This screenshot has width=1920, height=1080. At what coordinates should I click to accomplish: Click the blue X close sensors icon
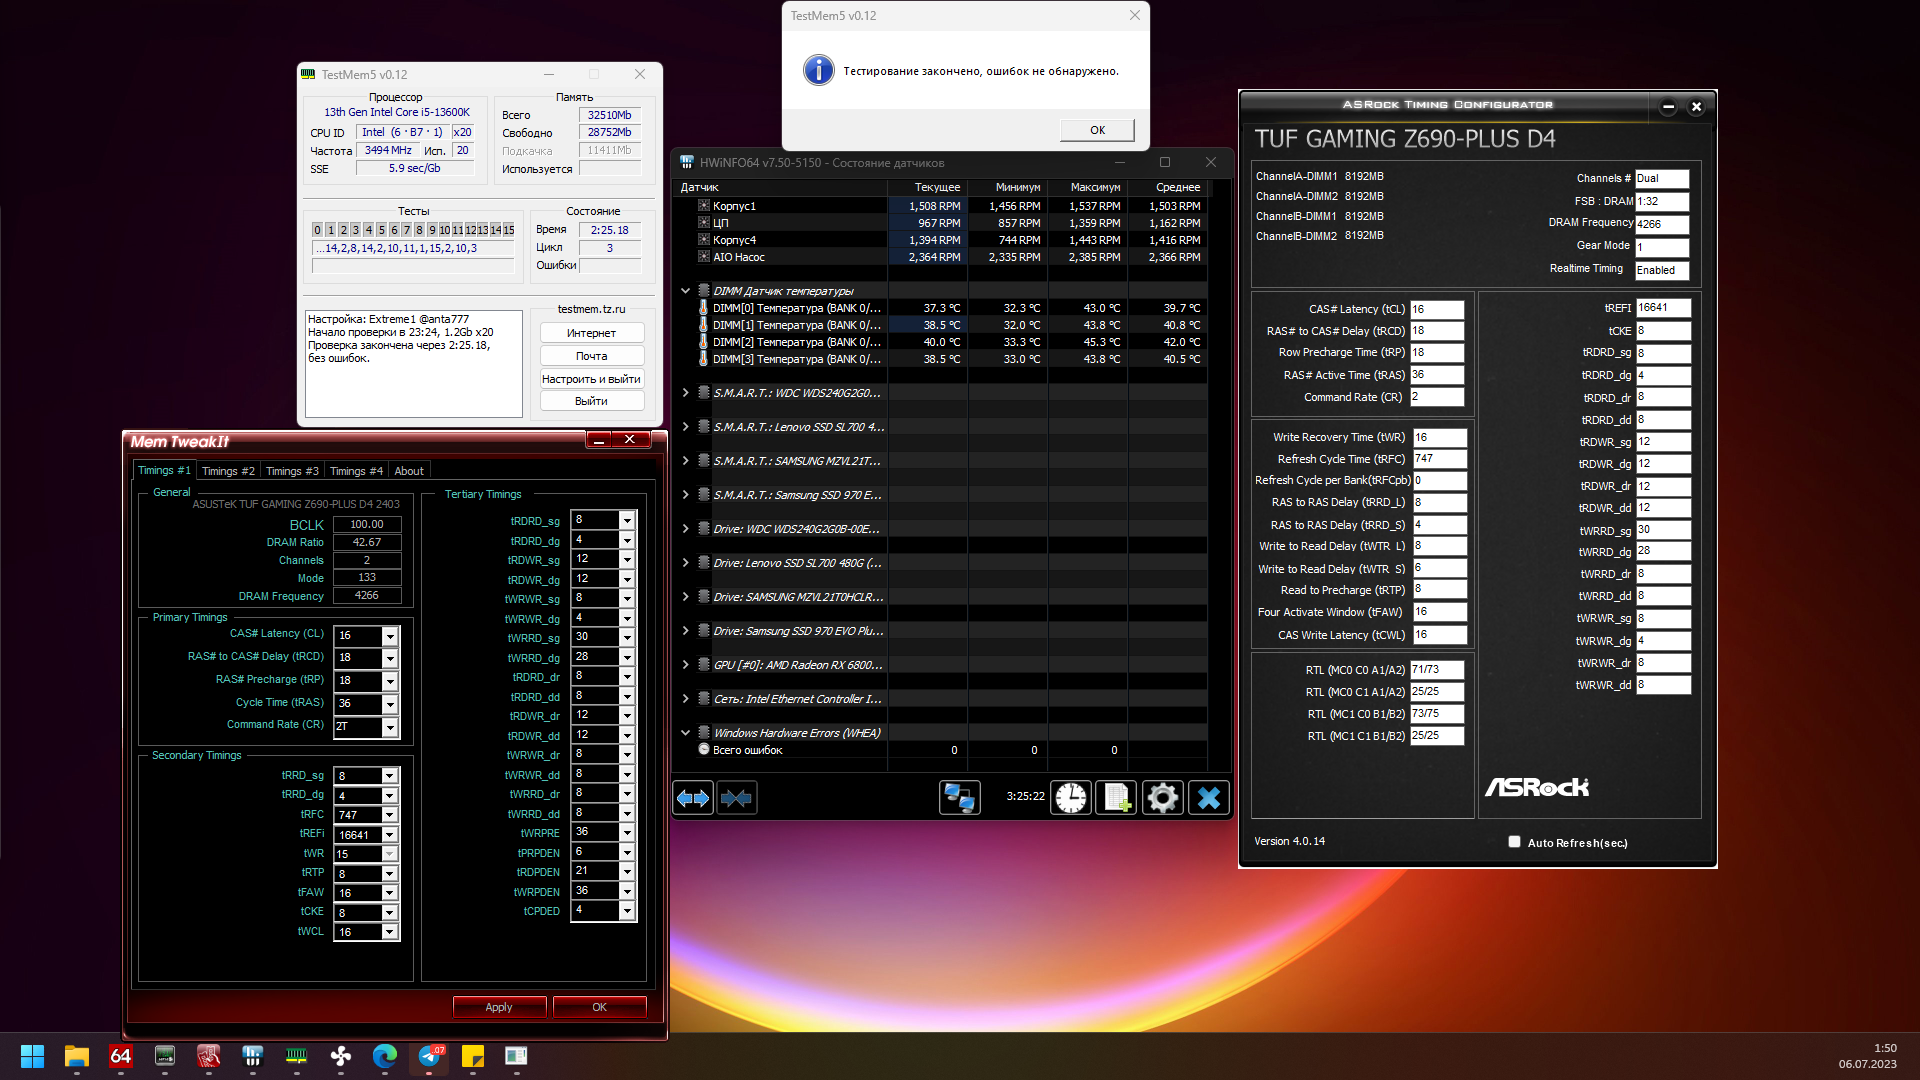point(1208,798)
